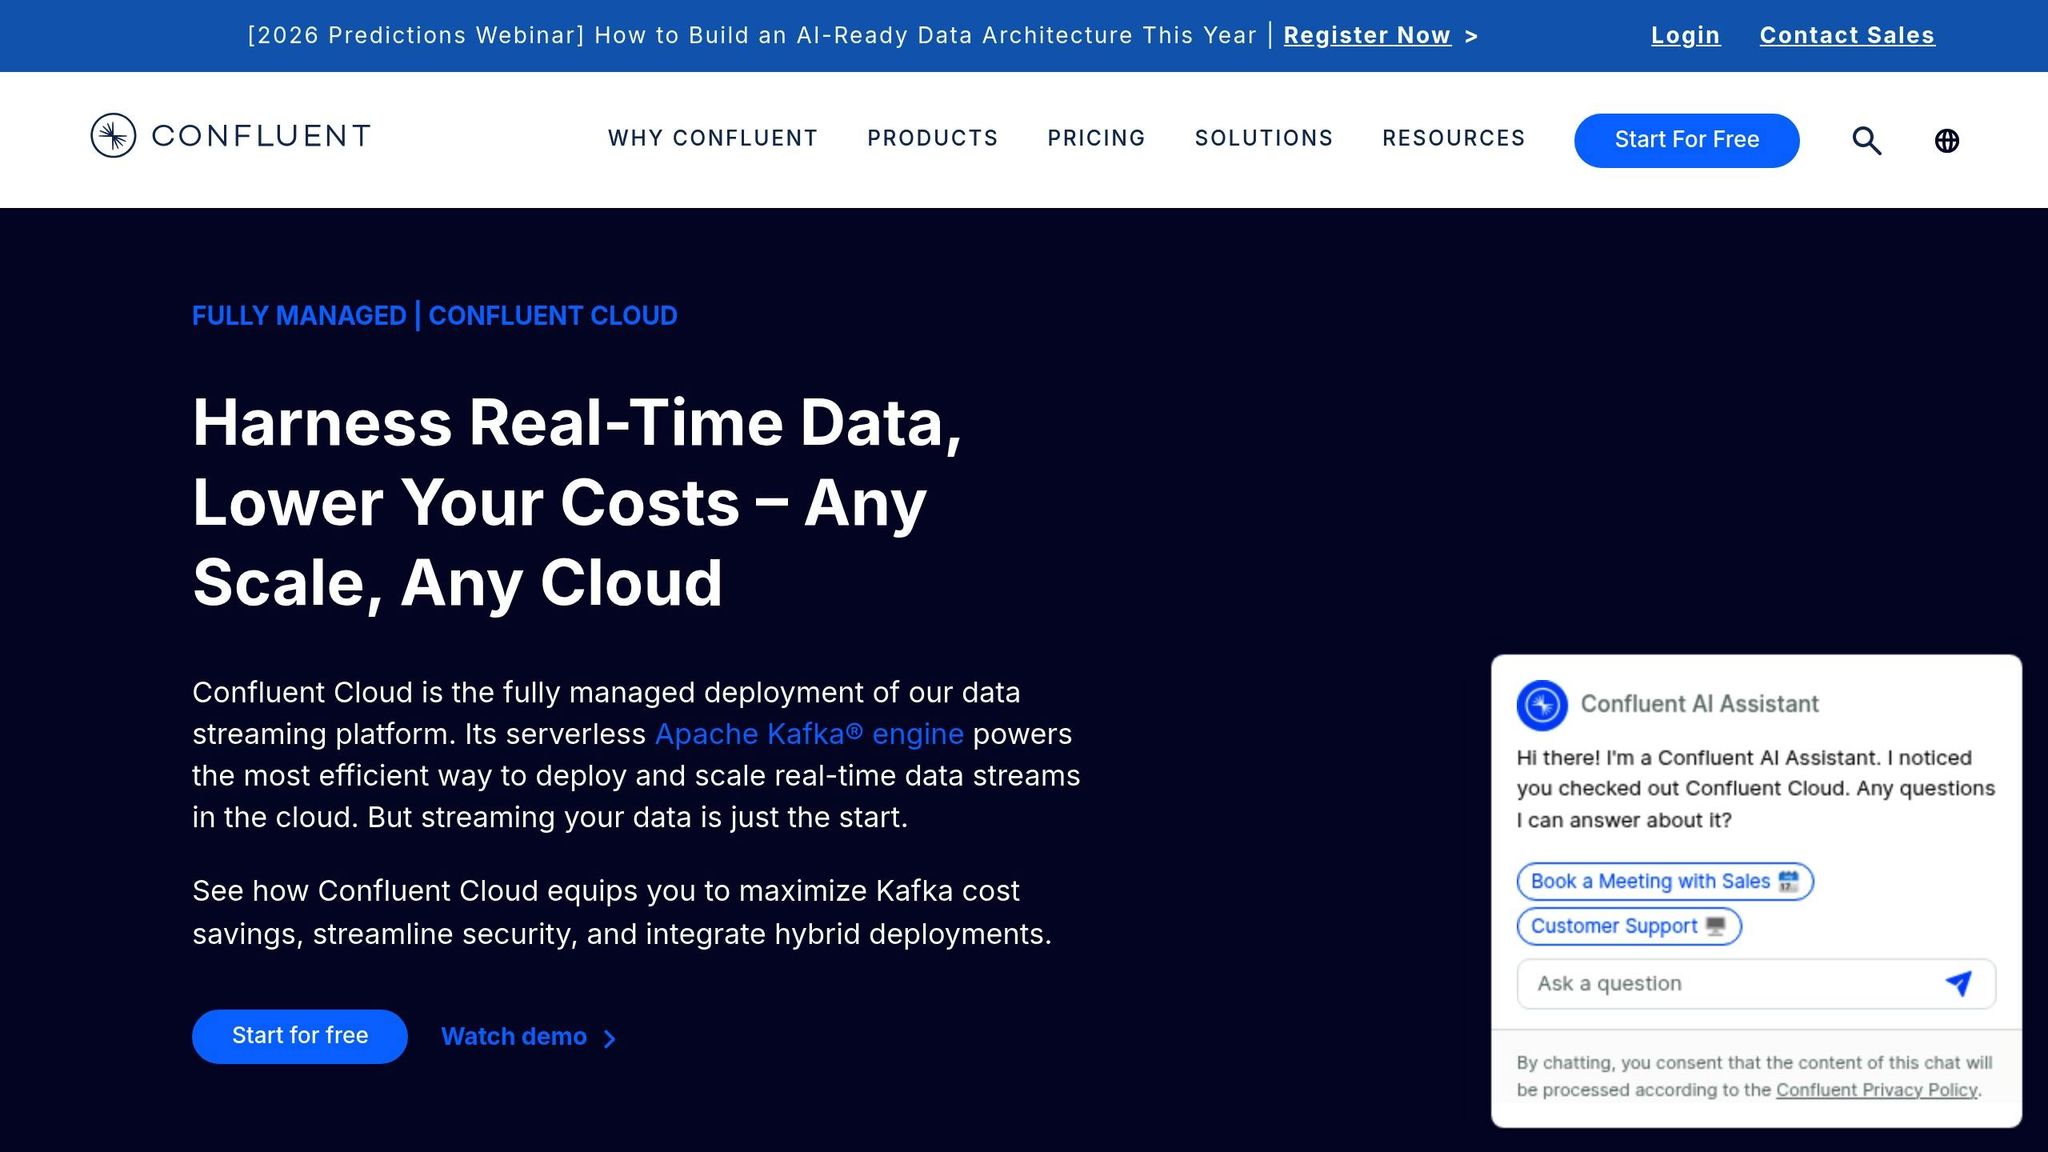Click the send arrow in the chat input

click(1958, 984)
